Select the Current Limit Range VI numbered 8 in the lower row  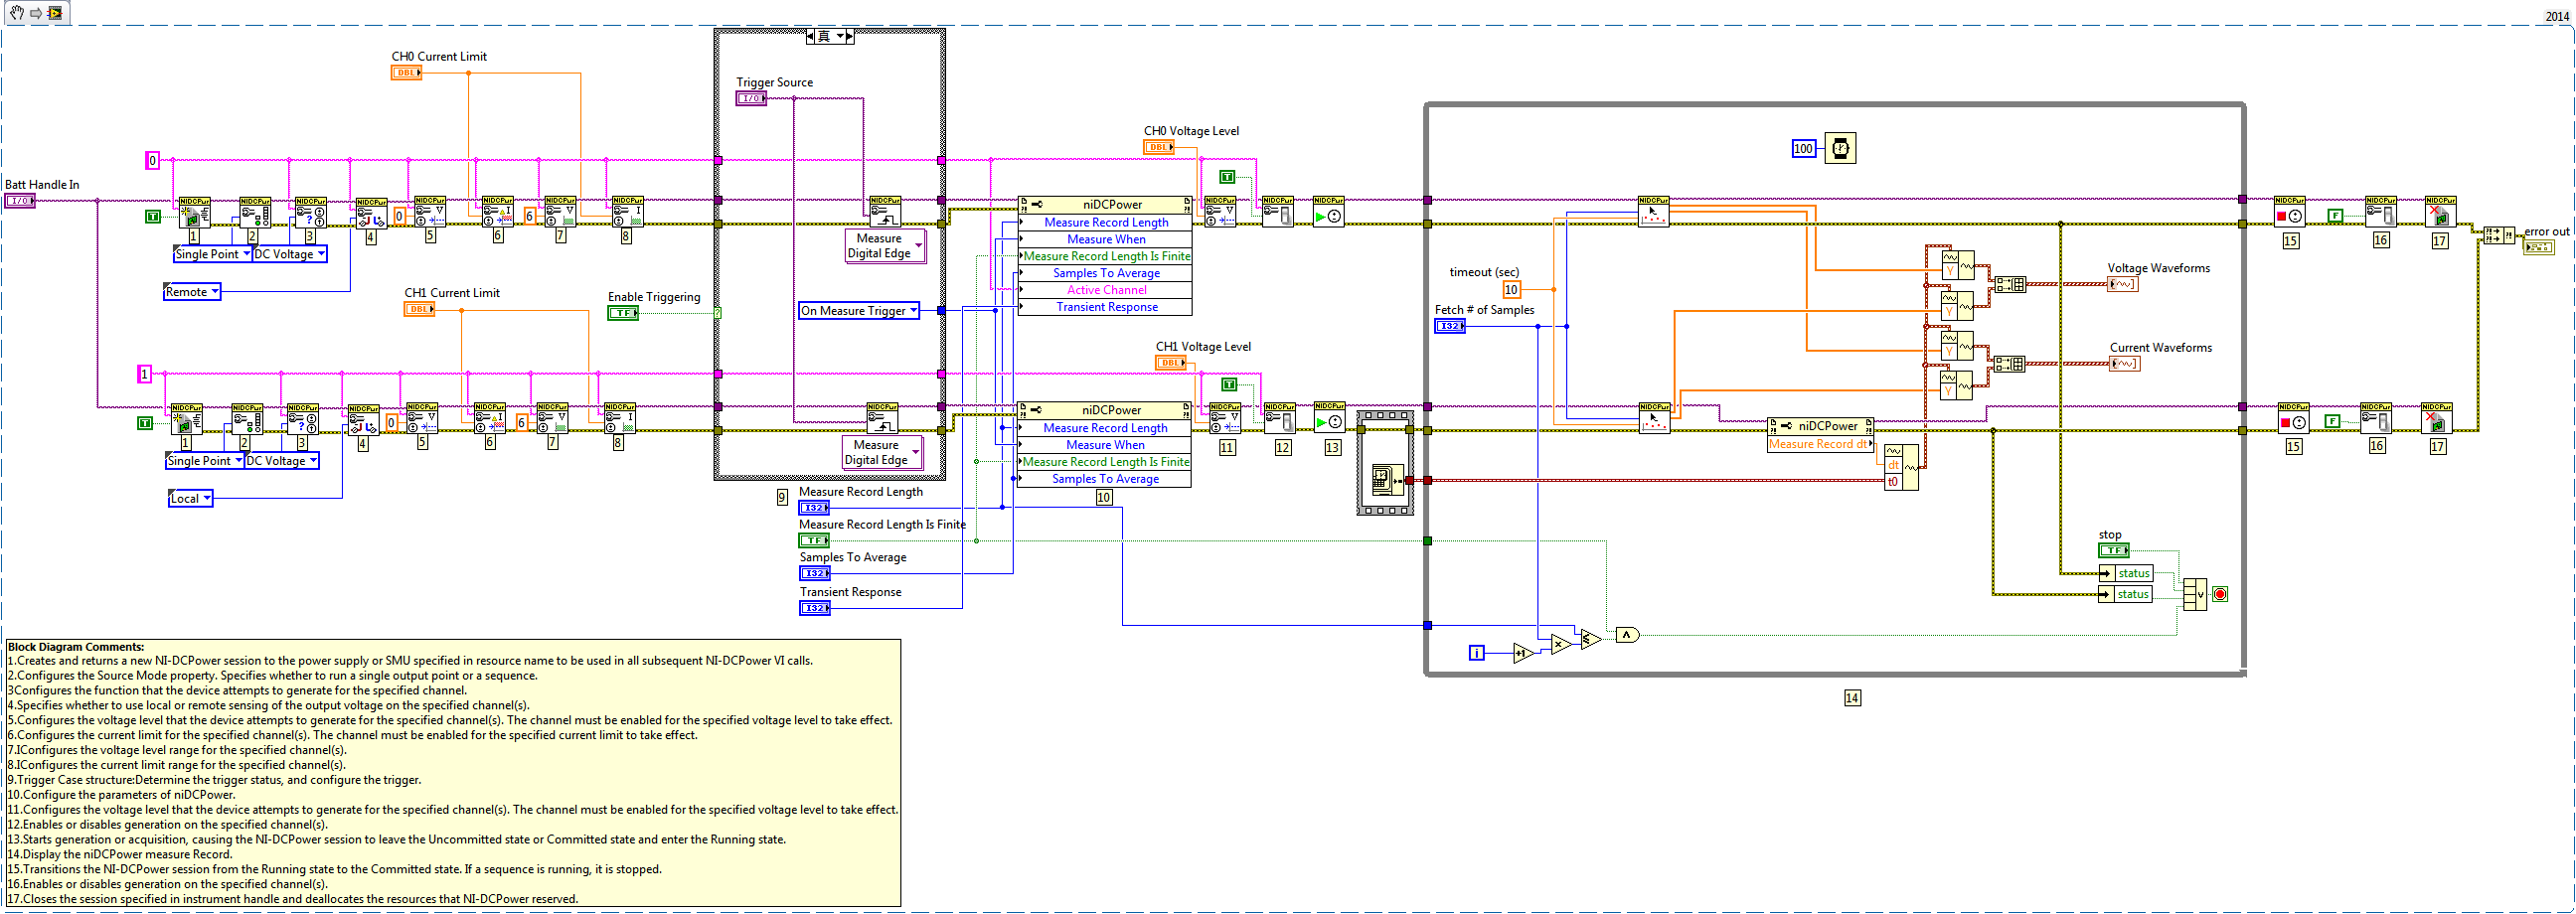coord(620,418)
